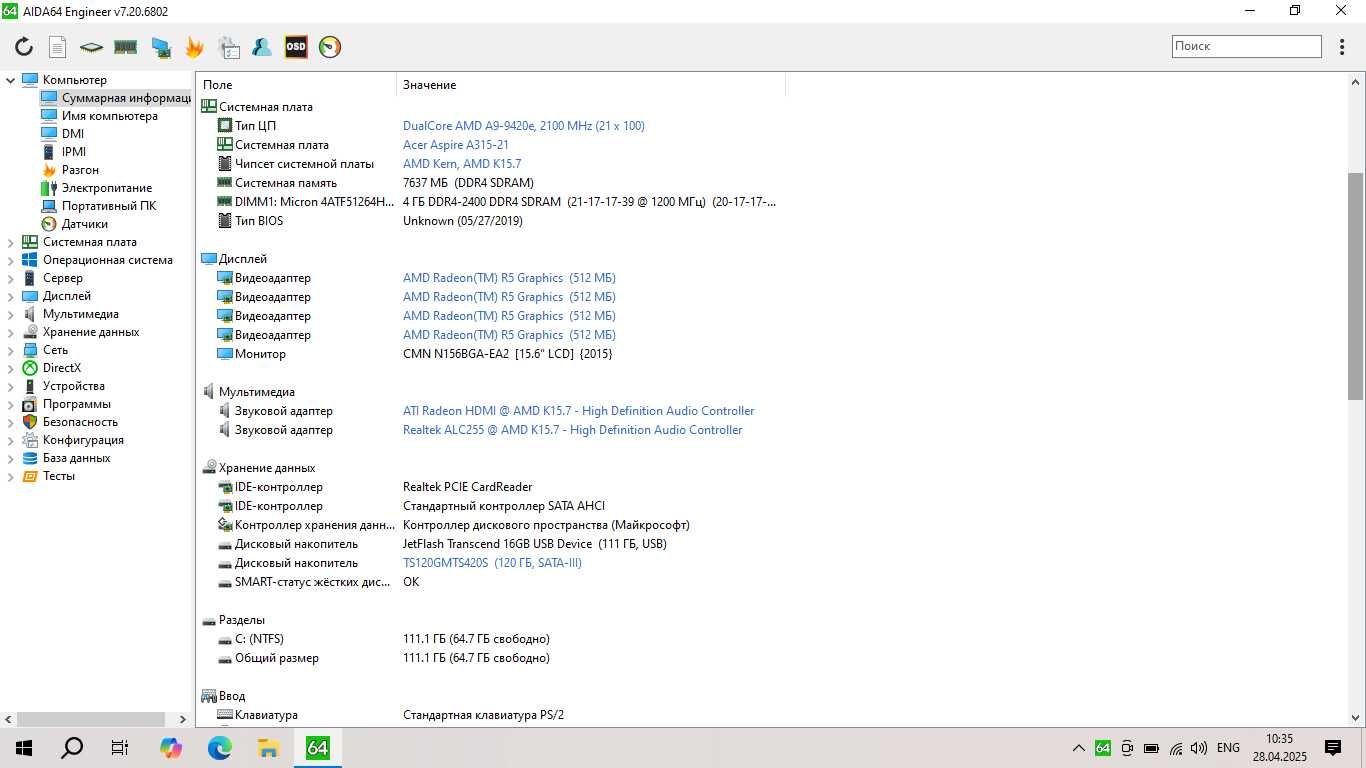The height and width of the screenshot is (768, 1366).
Task: Launch the System Stability Test flame icon
Action: (194, 47)
